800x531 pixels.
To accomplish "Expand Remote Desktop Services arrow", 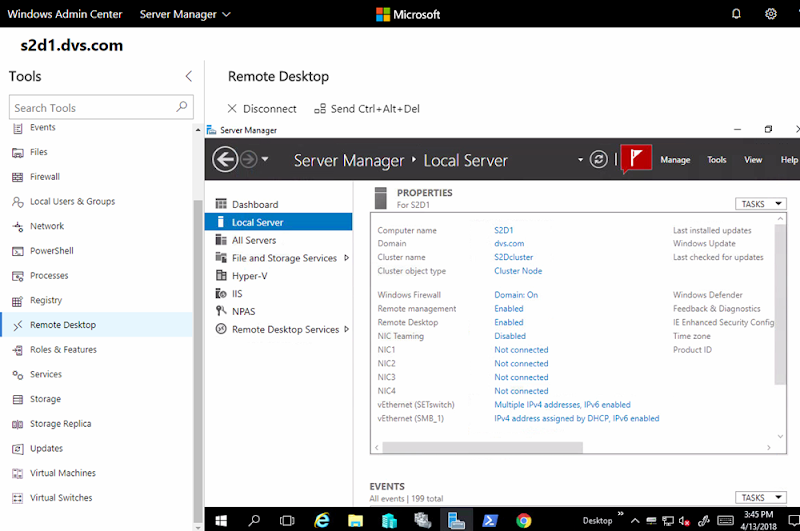I will [x=347, y=329].
